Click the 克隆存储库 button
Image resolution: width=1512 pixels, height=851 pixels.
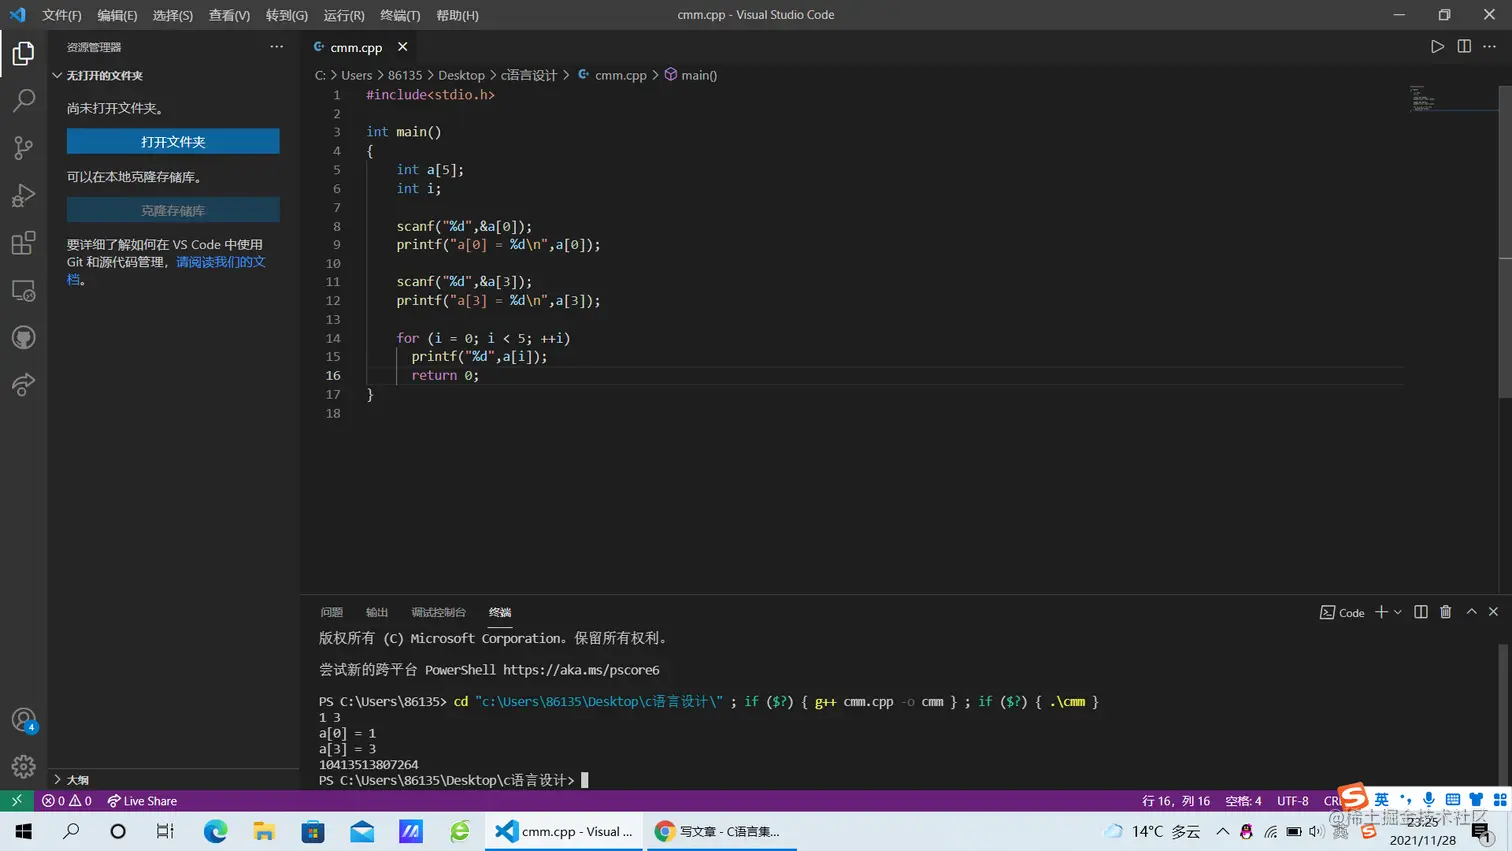coord(173,210)
